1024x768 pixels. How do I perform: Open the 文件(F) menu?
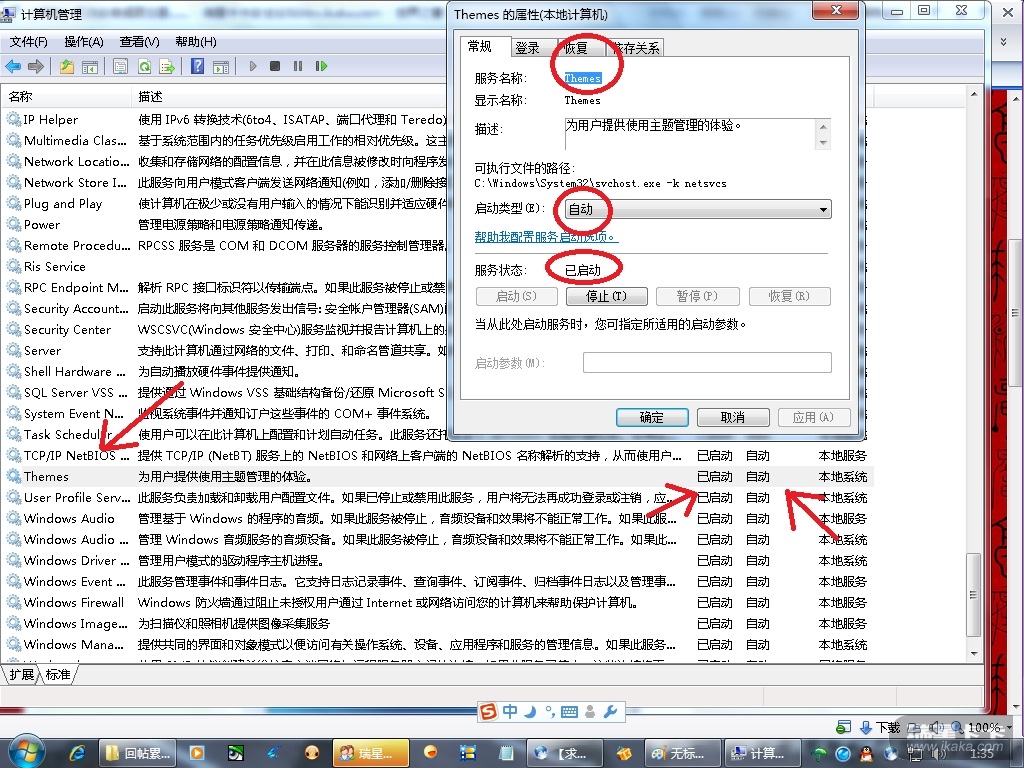click(29, 42)
